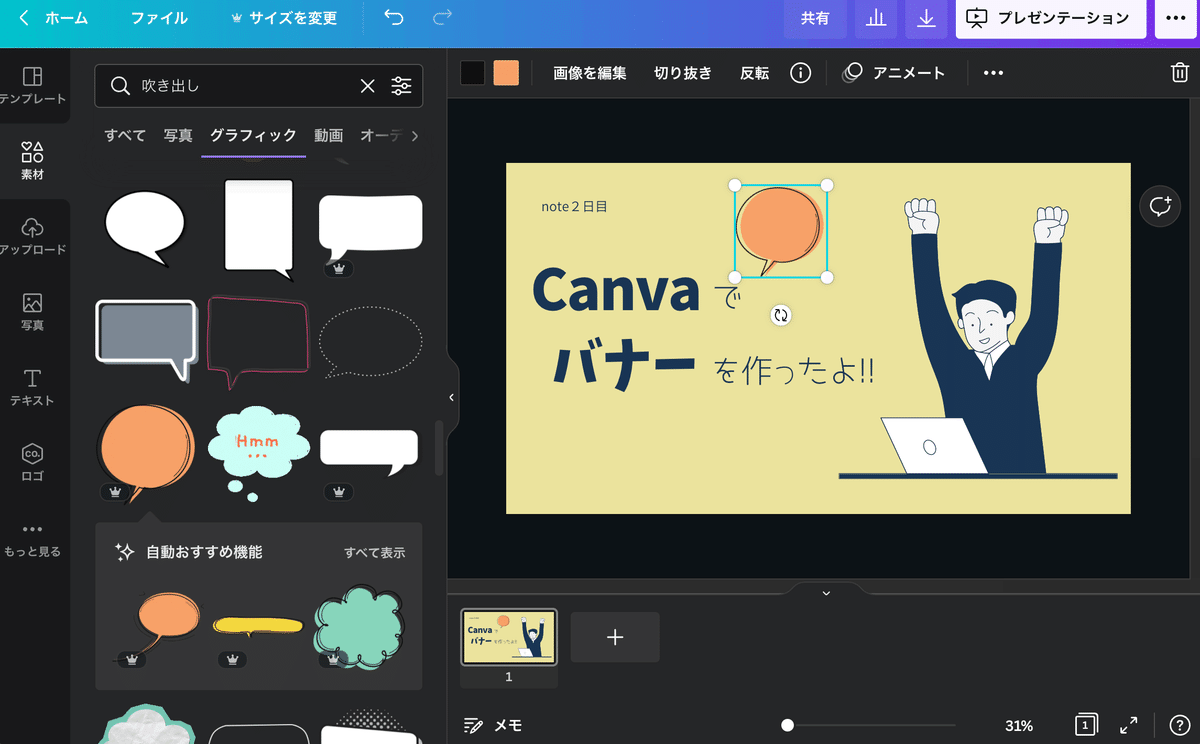This screenshot has height=744, width=1200.
Task: Adjust the zoom slider handle
Action: pyautogui.click(x=788, y=726)
